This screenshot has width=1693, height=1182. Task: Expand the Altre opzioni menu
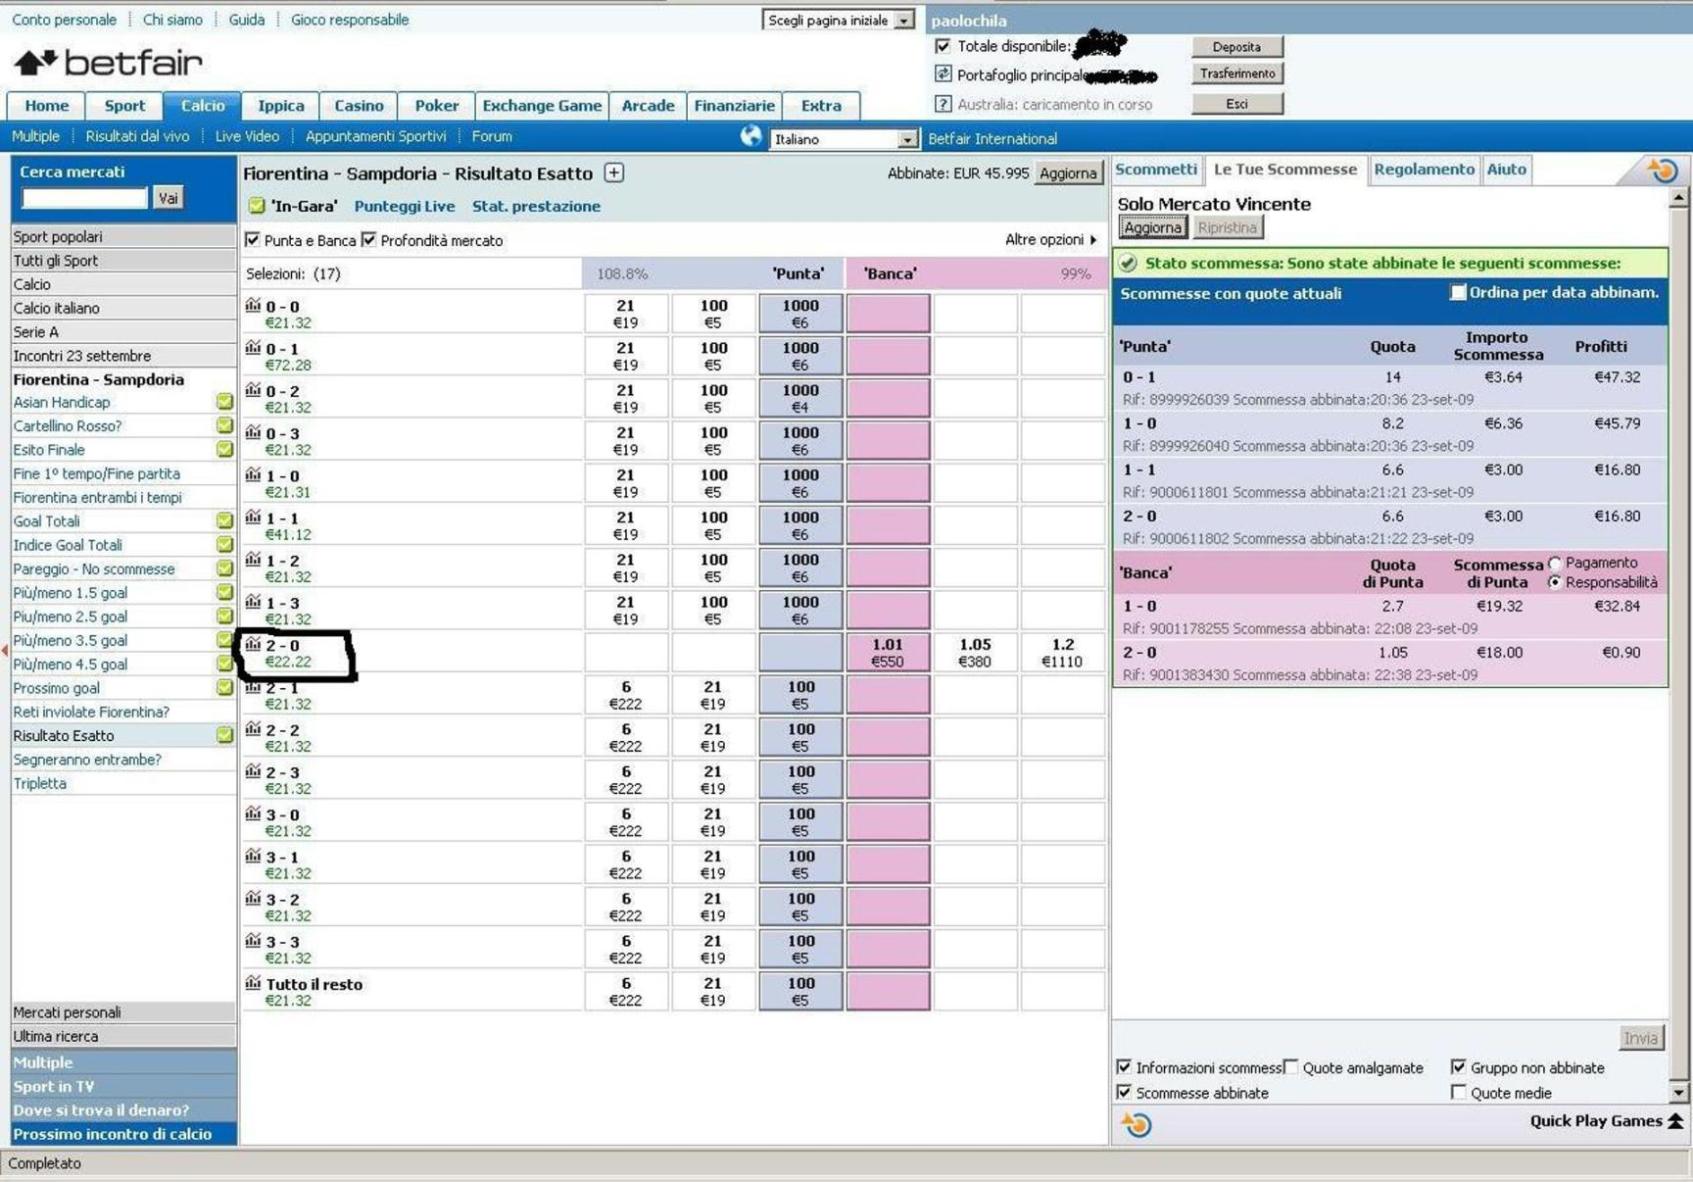[1050, 240]
